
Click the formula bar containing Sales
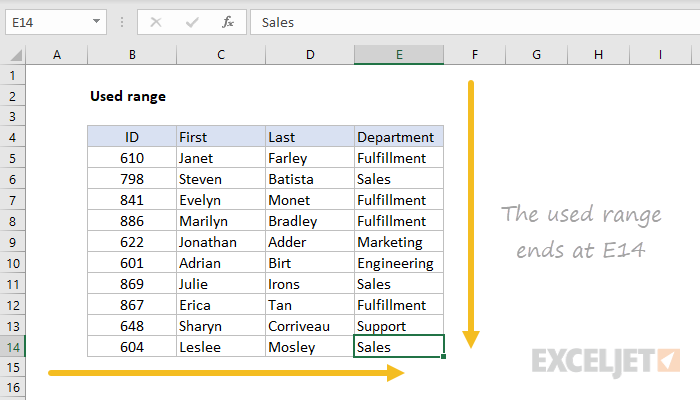tap(475, 22)
